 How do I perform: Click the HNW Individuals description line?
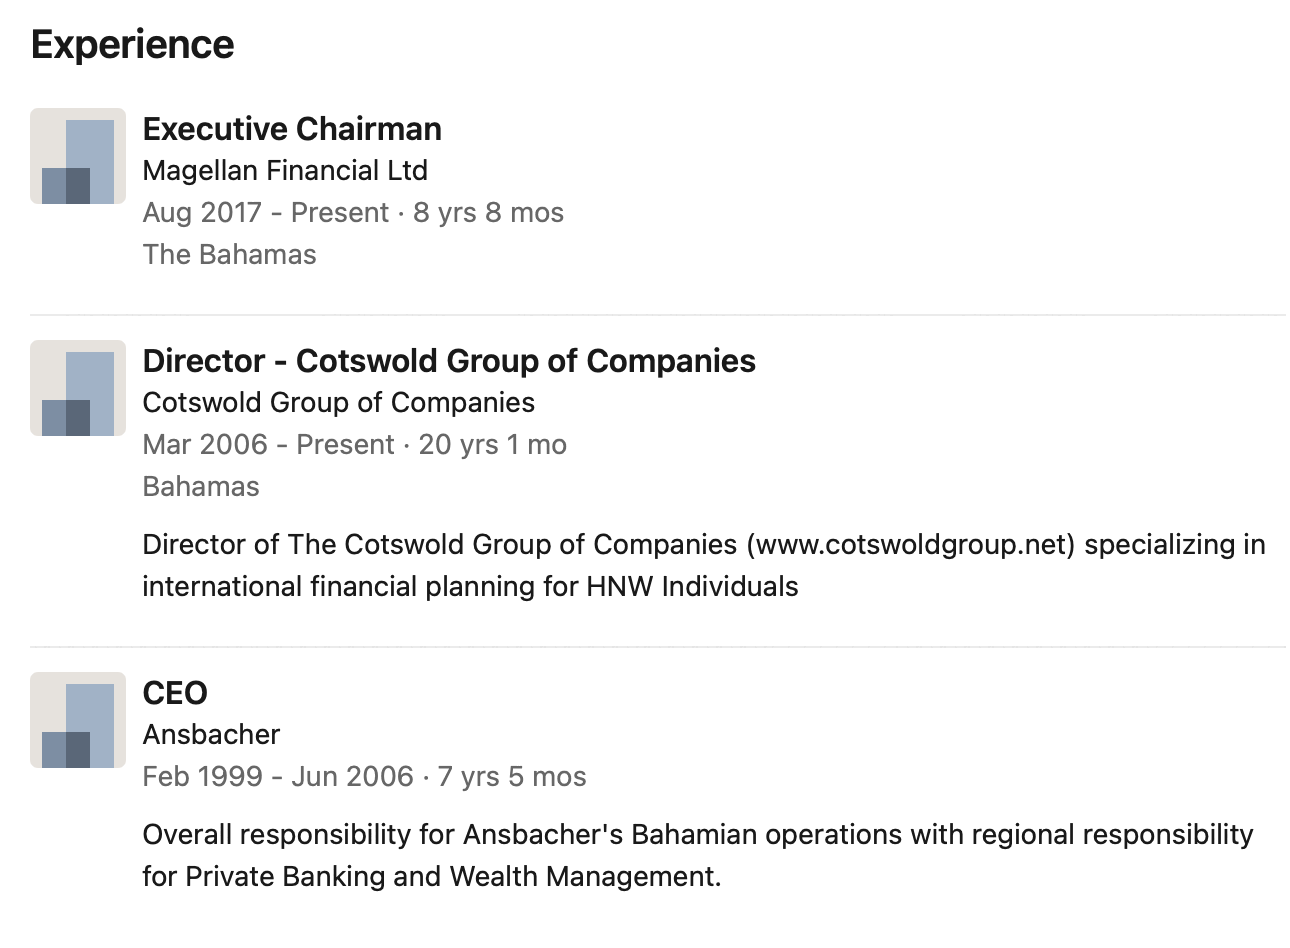click(470, 587)
